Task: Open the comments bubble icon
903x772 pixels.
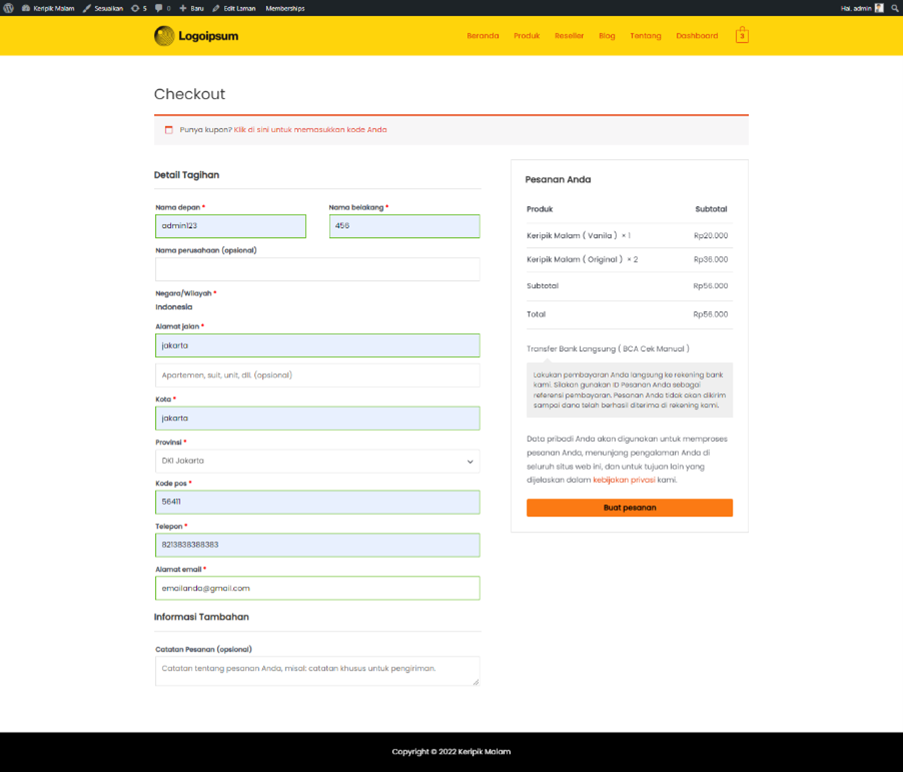Action: 162,8
